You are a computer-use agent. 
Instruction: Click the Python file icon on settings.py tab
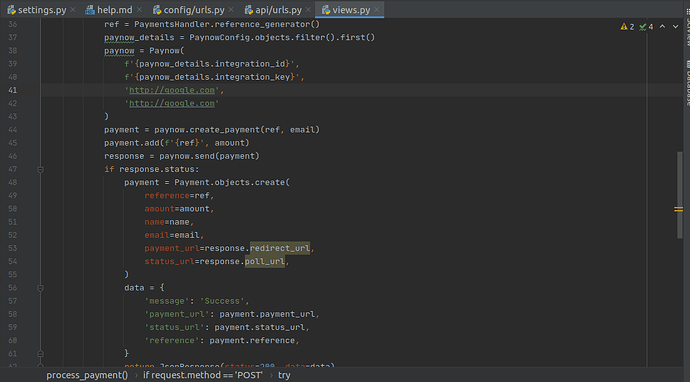coord(11,10)
